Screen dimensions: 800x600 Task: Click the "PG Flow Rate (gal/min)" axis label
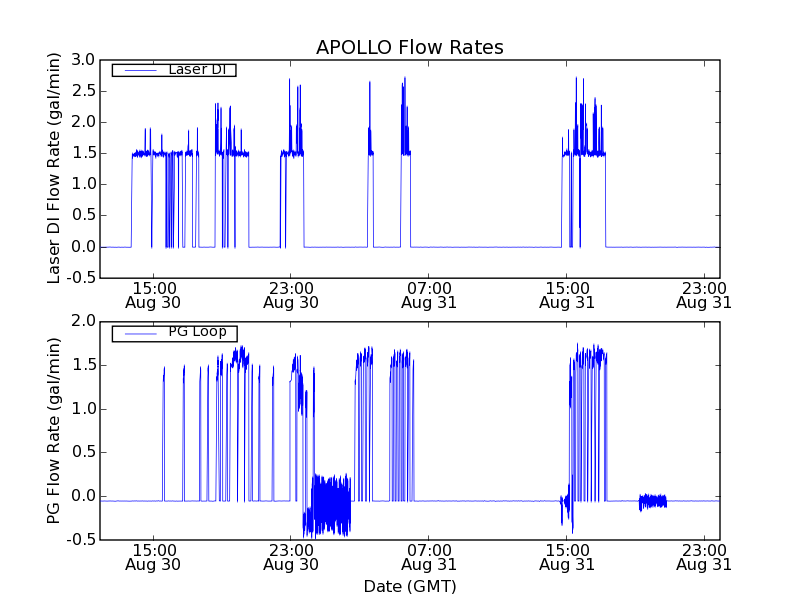point(54,431)
